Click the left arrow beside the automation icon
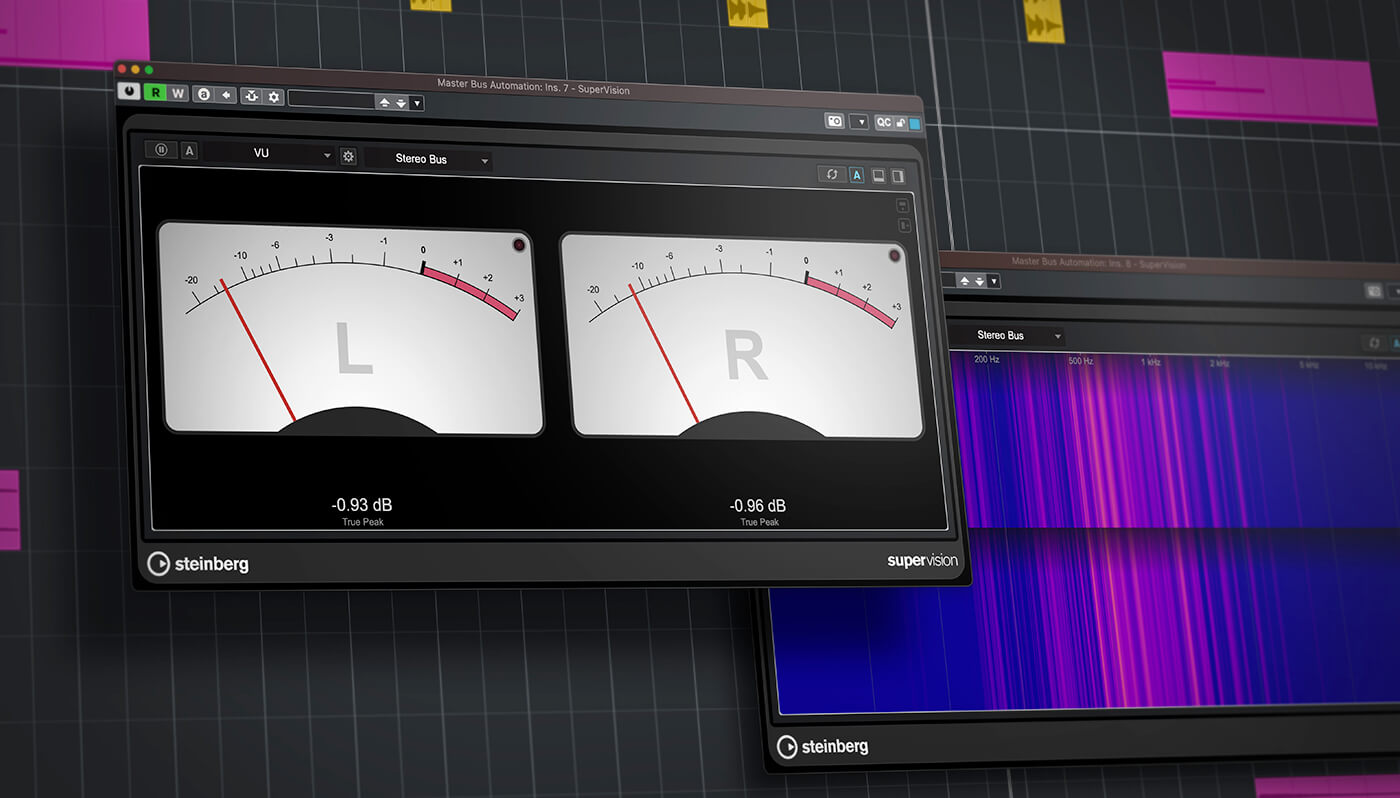 point(227,94)
